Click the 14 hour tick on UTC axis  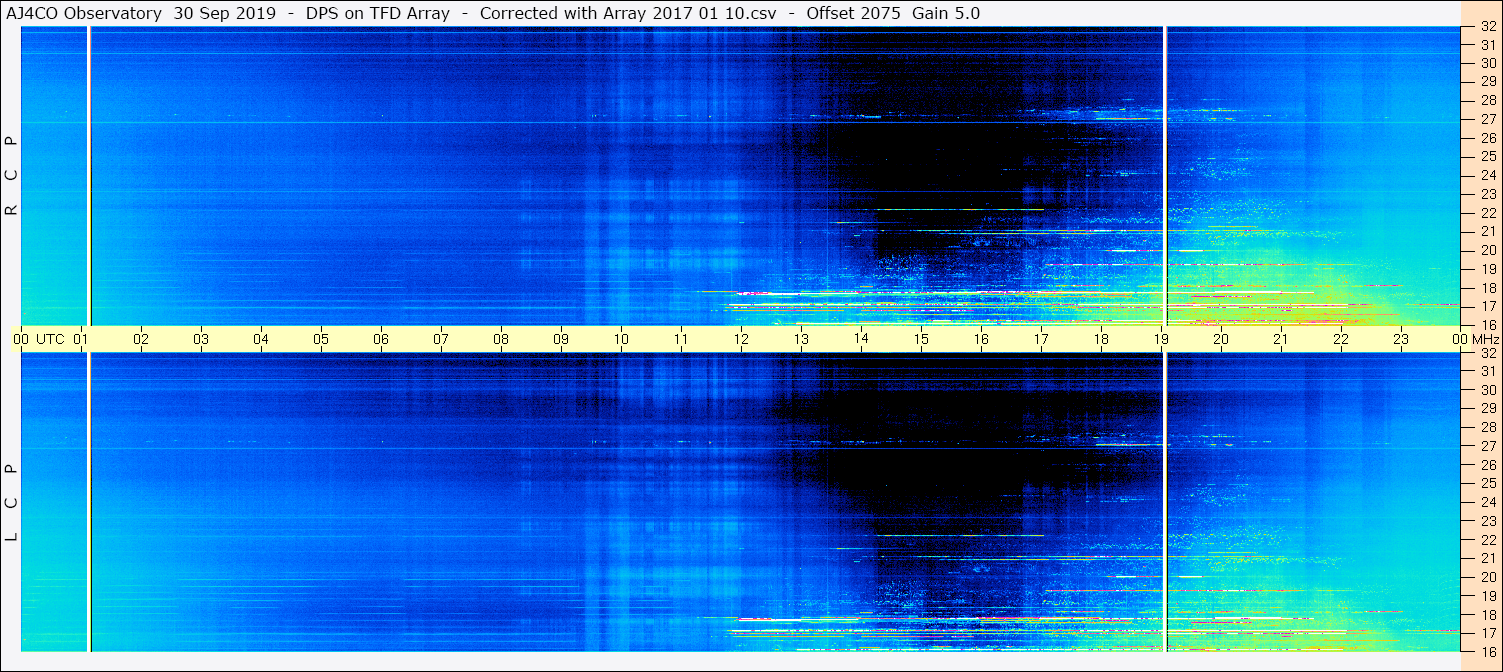pyautogui.click(x=861, y=339)
